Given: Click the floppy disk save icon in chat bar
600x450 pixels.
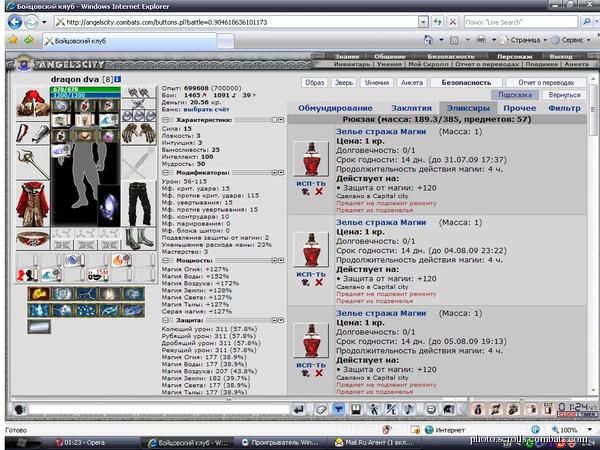Looking at the screenshot, I should point(356,409).
